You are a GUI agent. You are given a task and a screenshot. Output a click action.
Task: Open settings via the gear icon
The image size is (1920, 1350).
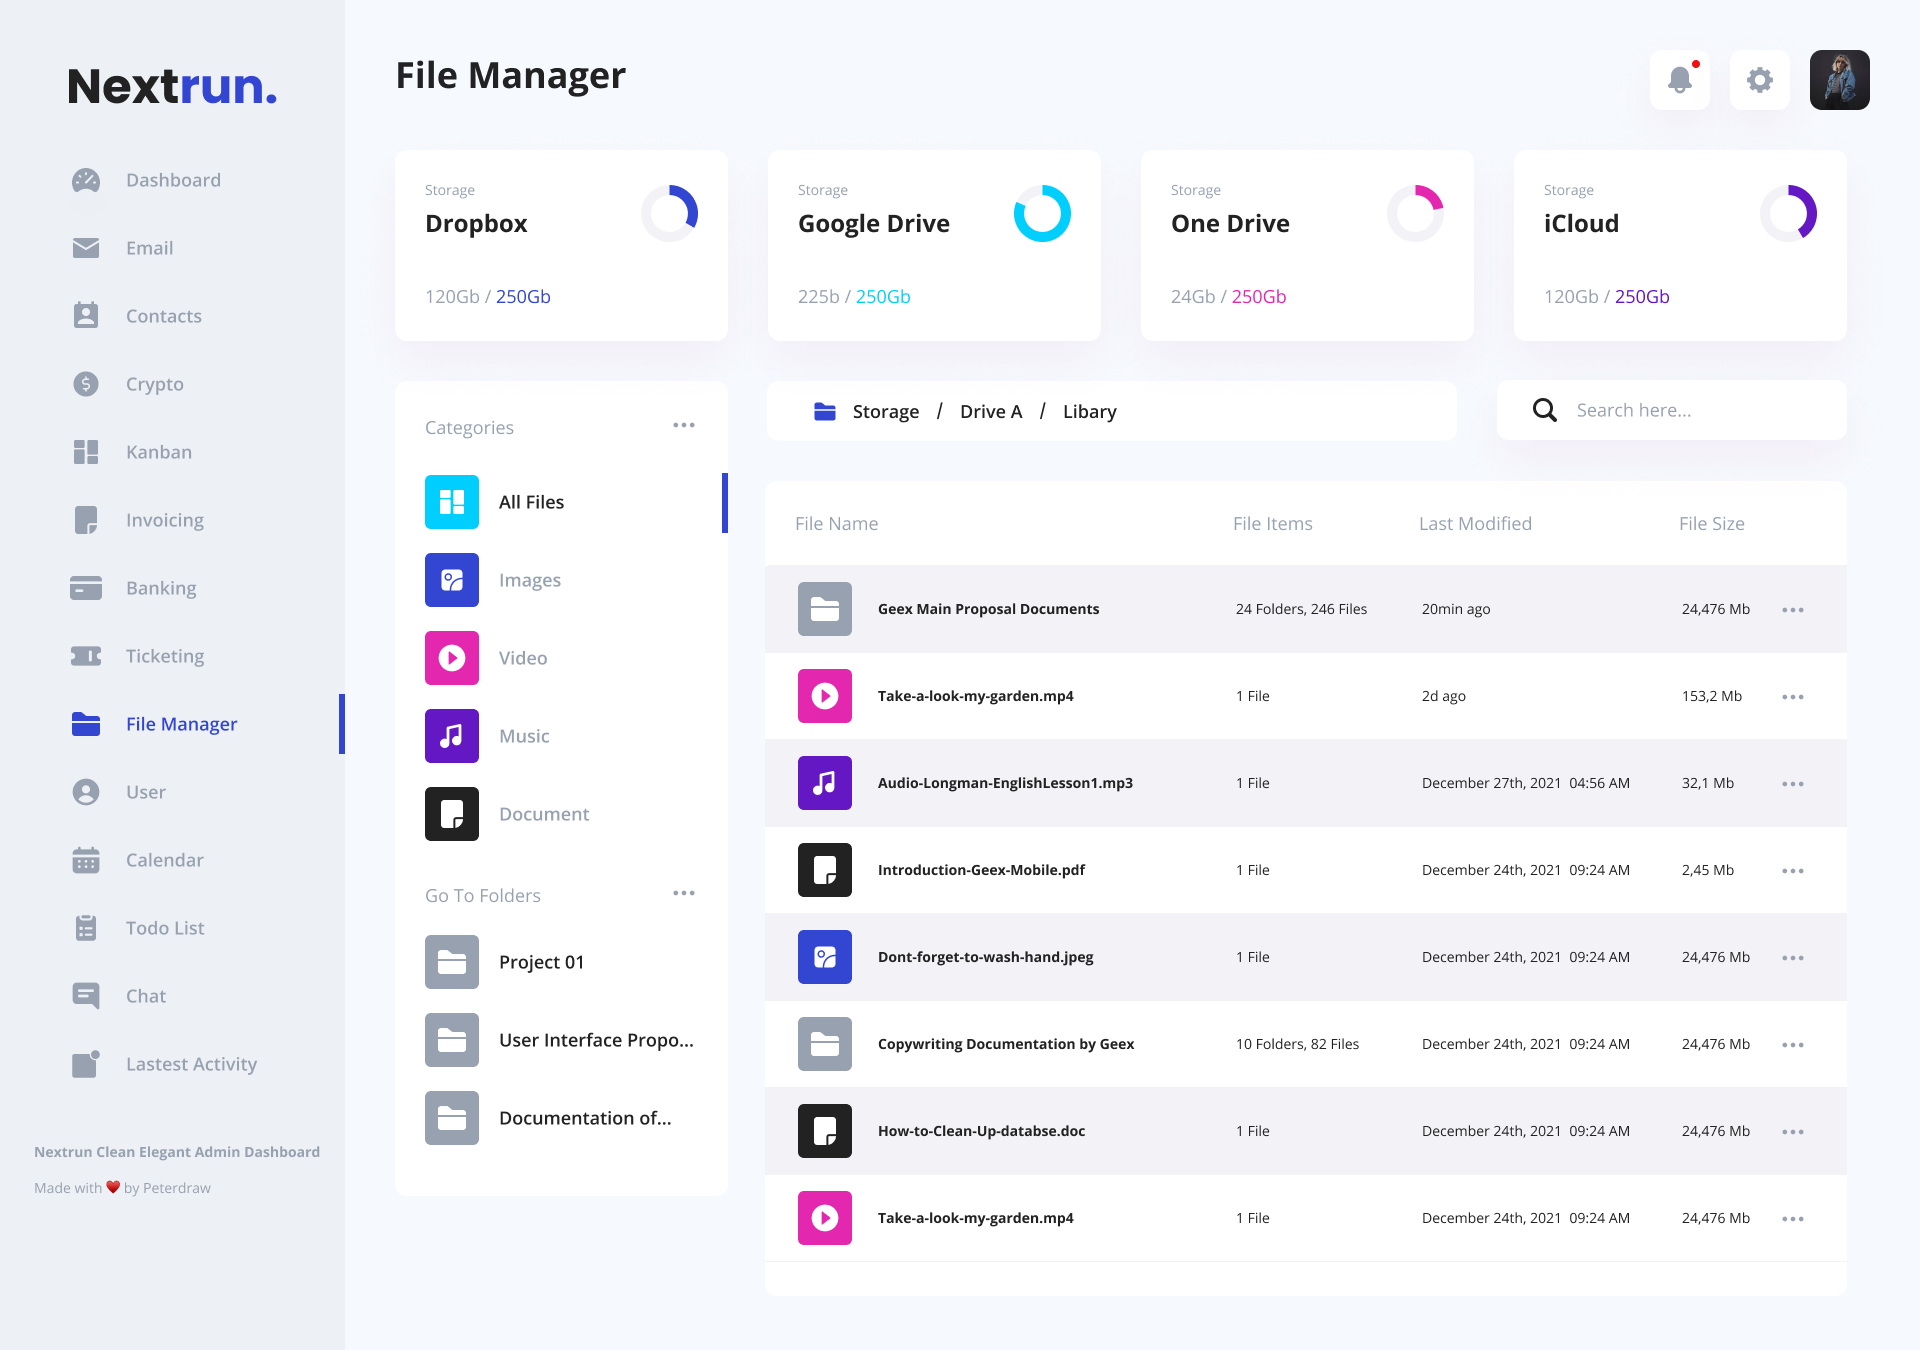pos(1760,80)
